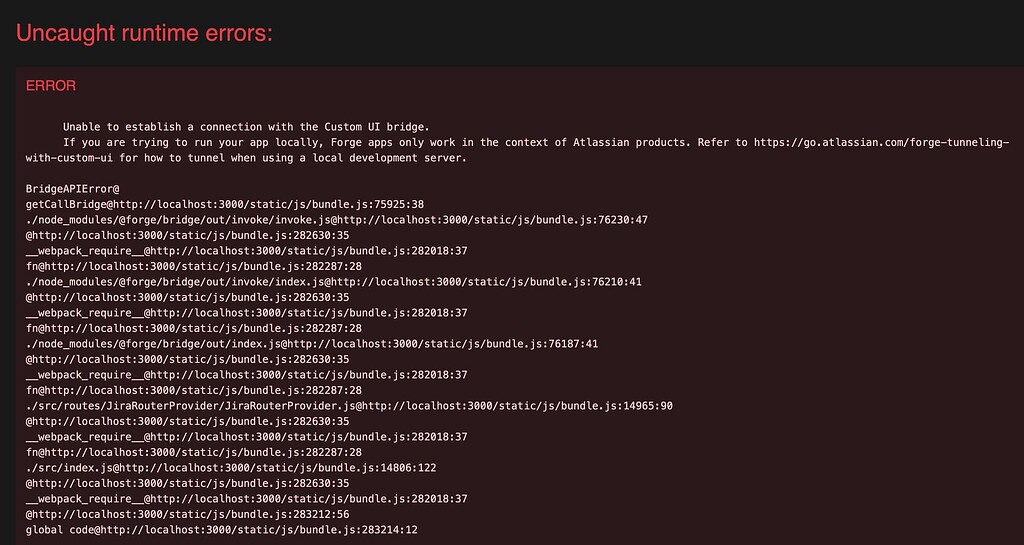1024x545 pixels.
Task: Select the ./src/index.js bundle.js:14806:122 stack frame
Action: 231,468
